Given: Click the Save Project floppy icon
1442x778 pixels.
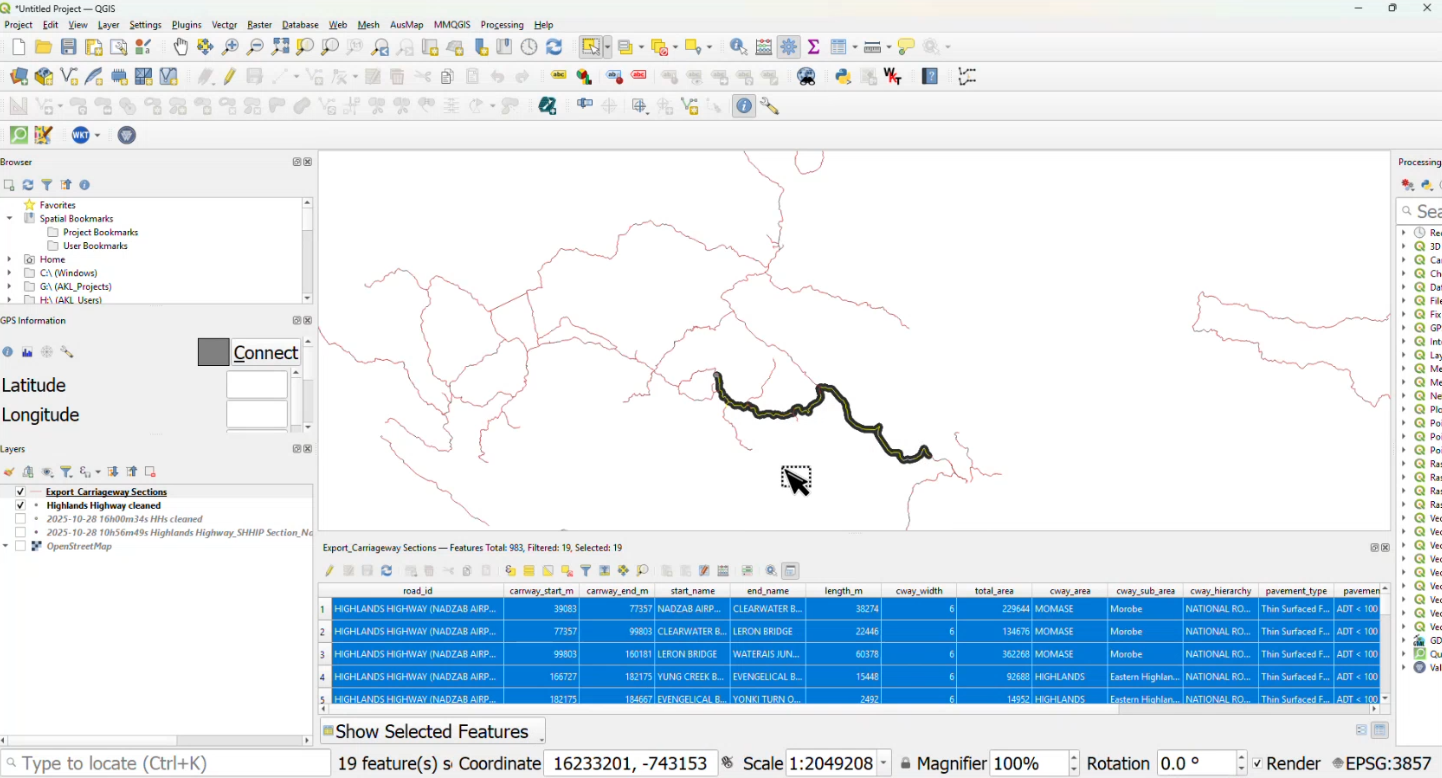Looking at the screenshot, I should point(68,47).
